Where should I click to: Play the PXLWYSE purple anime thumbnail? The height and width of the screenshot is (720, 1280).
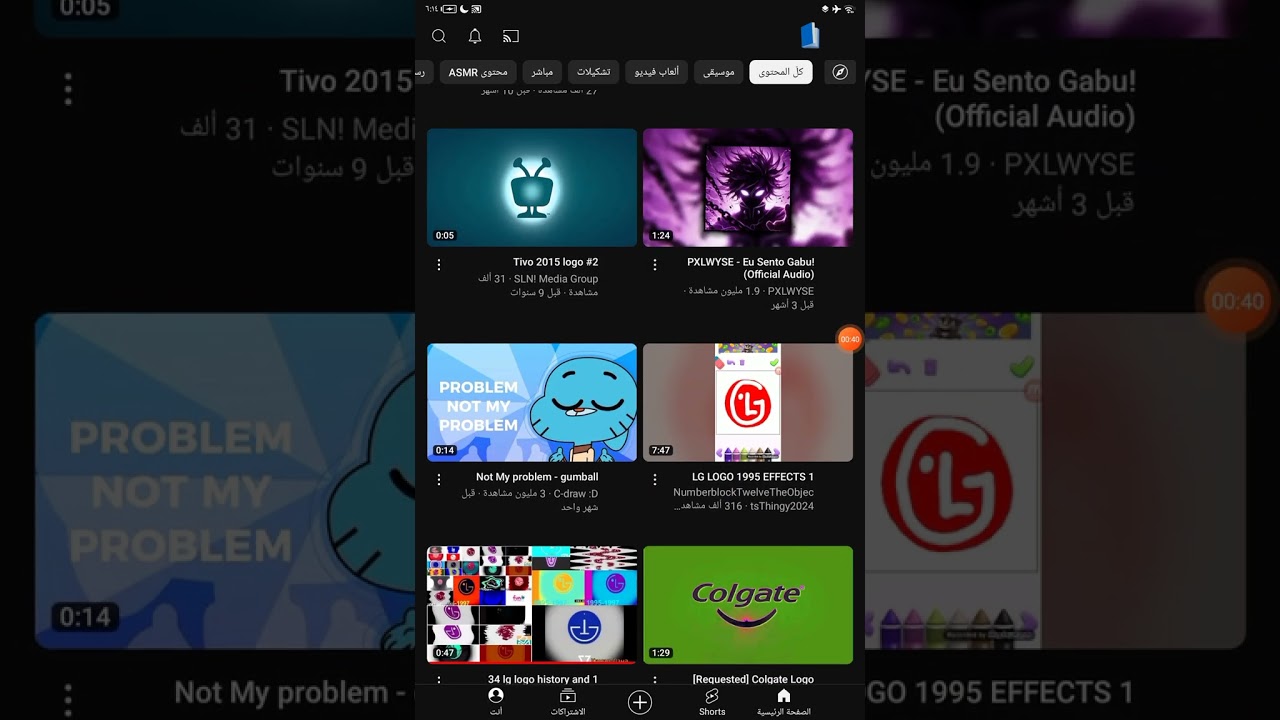748,187
